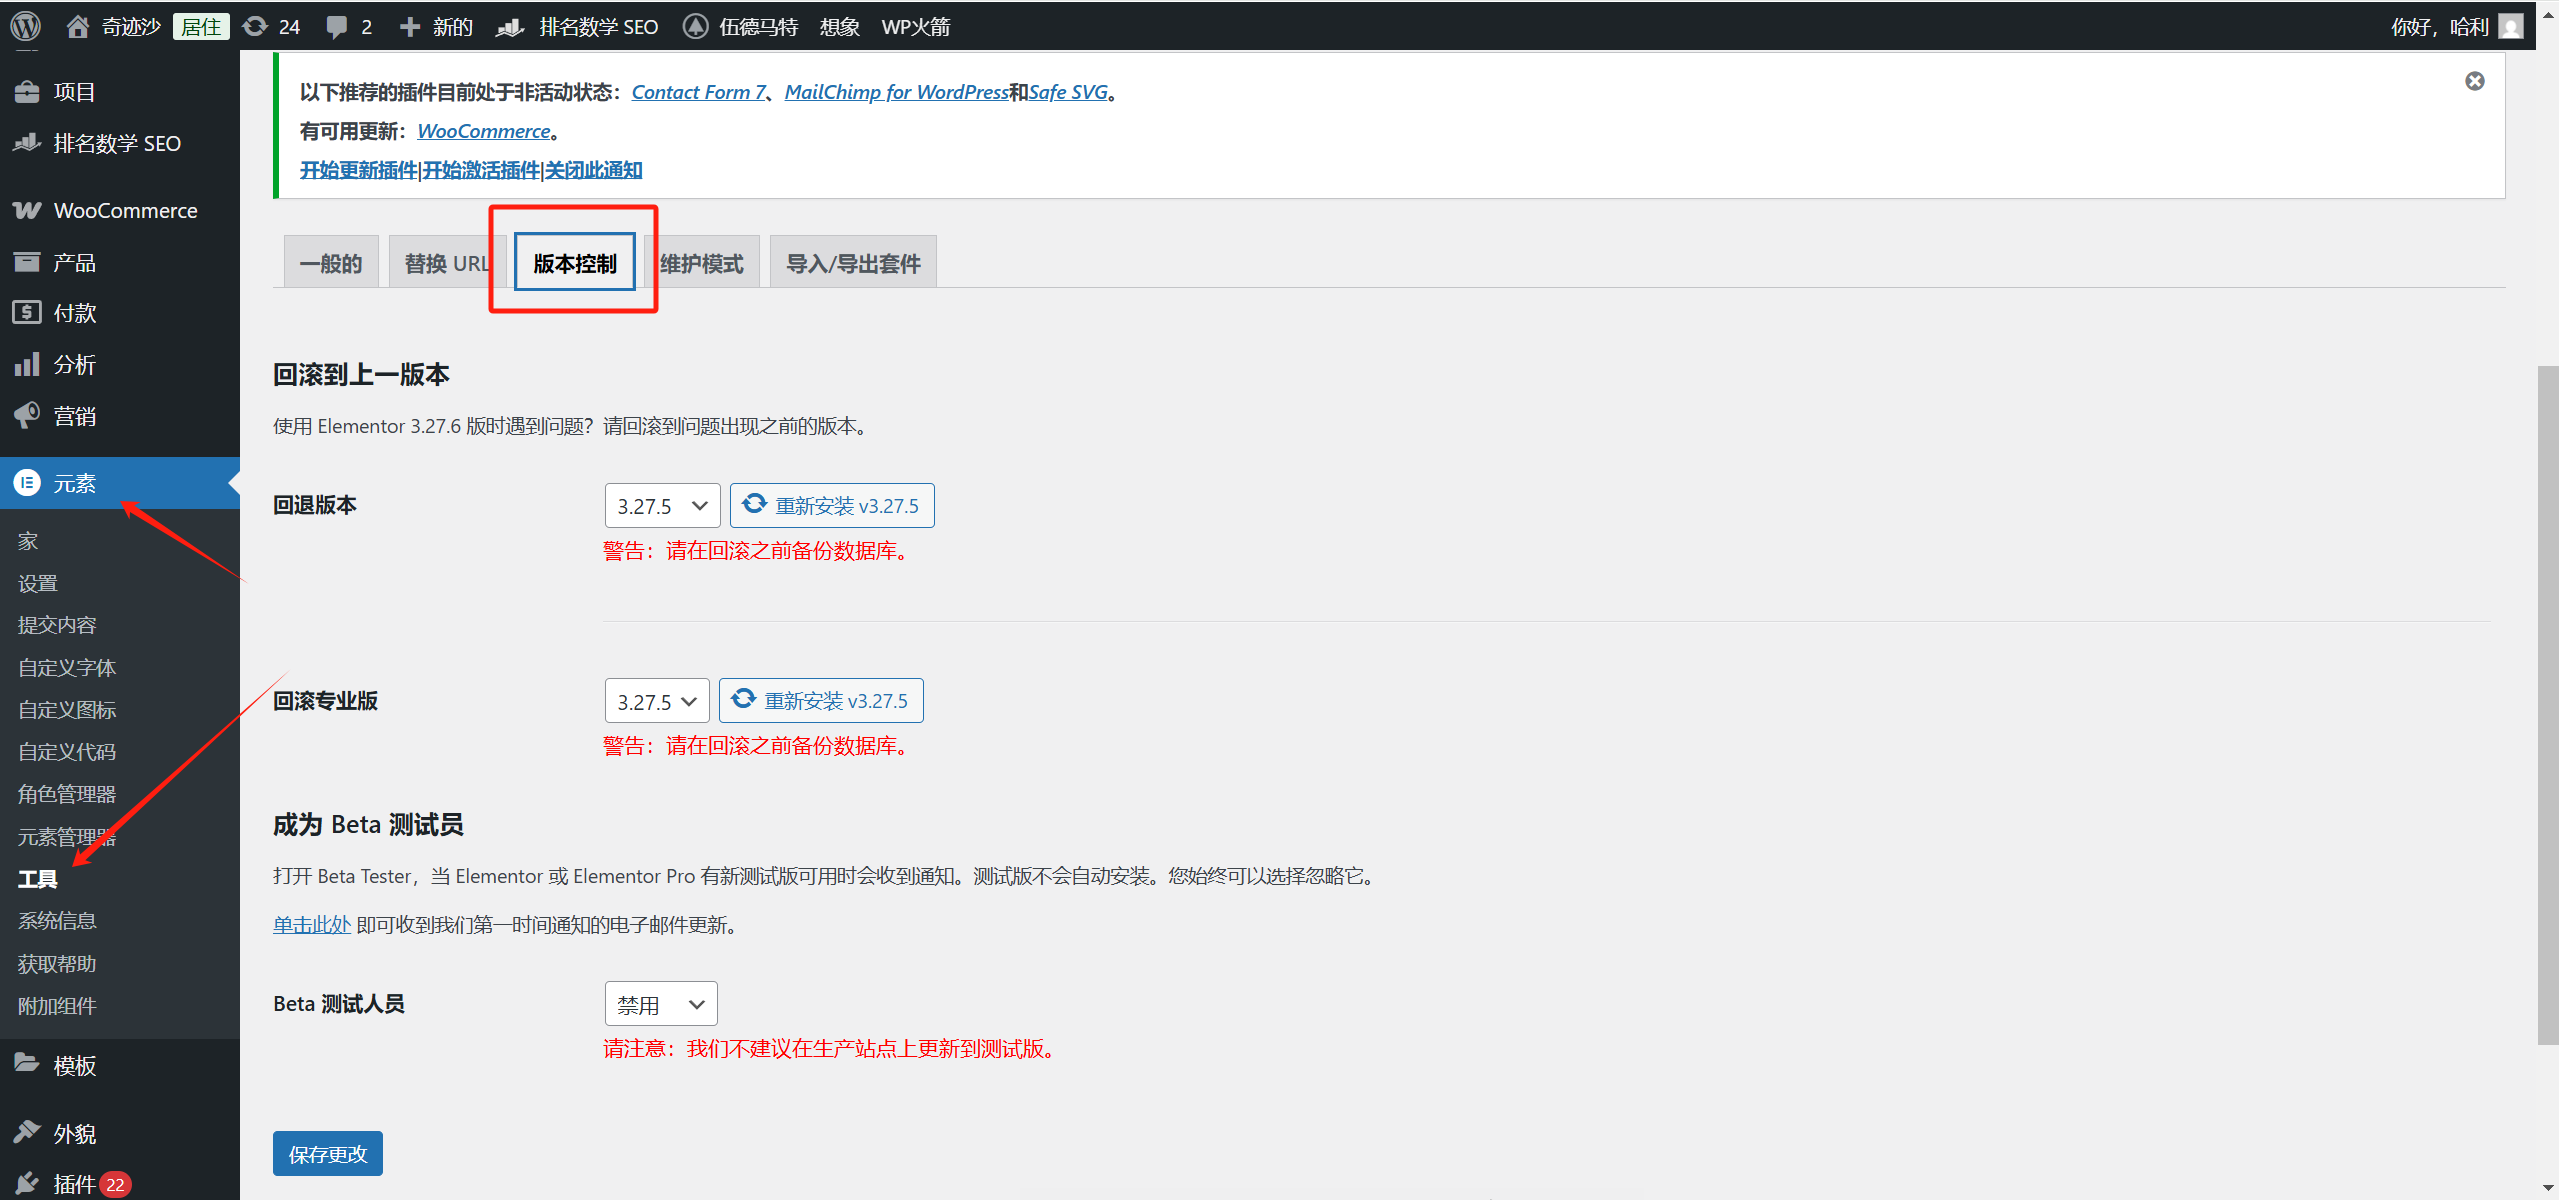This screenshot has height=1200, width=2559.
Task: Click the WooCommerce sidebar icon
Action: pos(27,210)
